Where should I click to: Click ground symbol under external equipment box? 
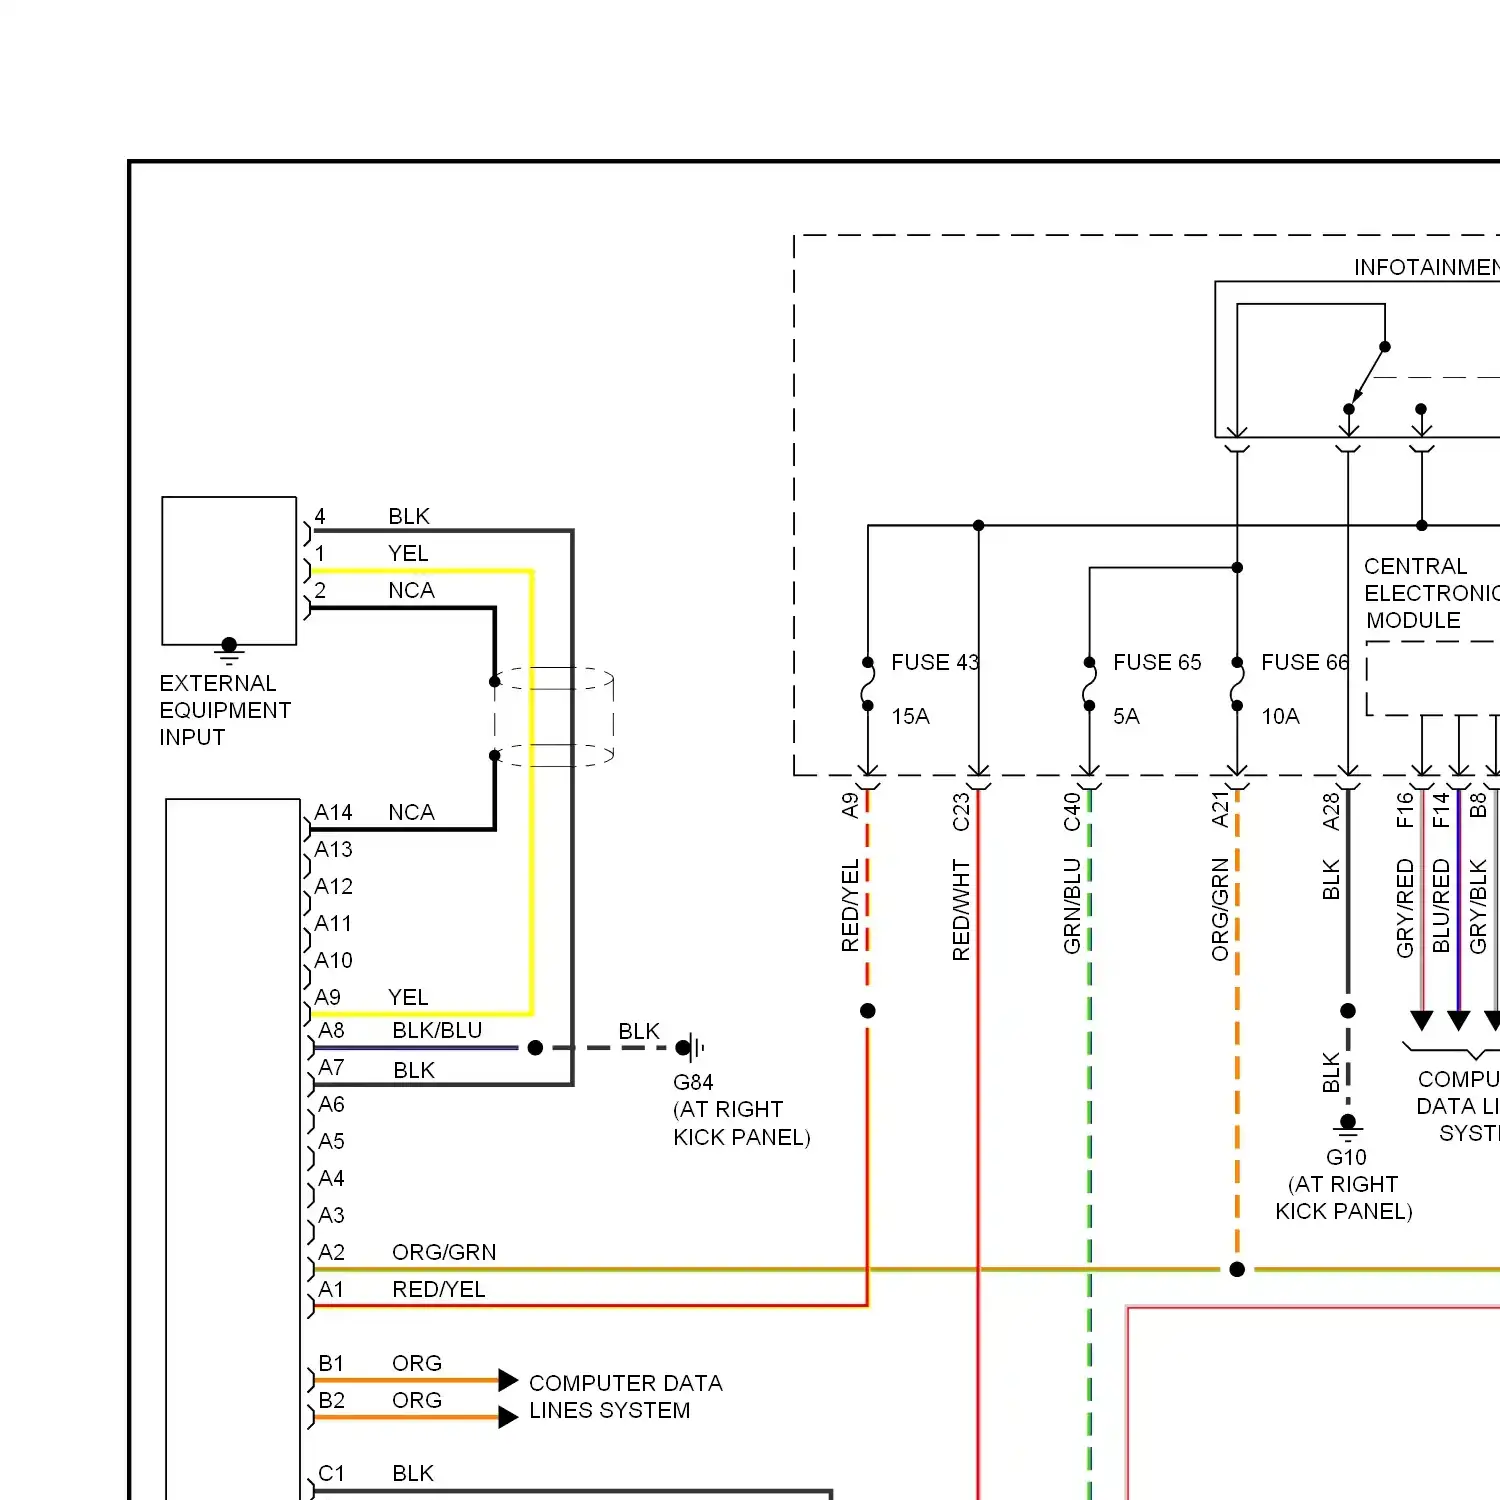[229, 652]
